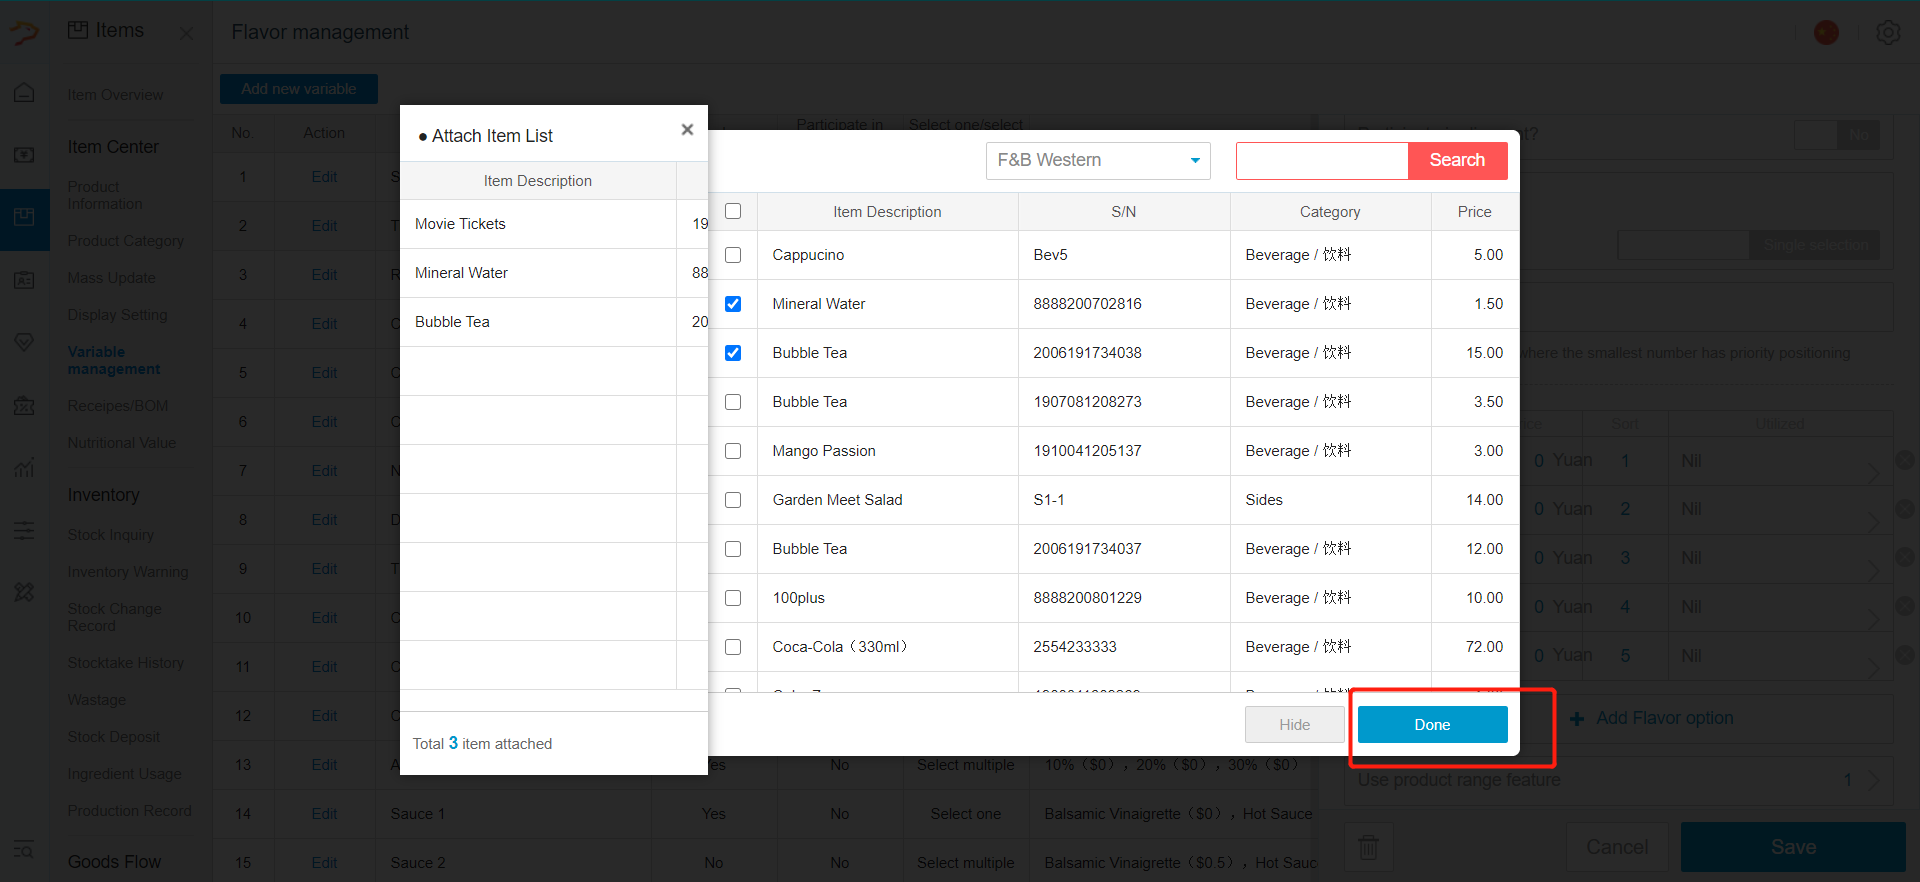Click the plus icon for Add Flavor option
Viewport: 1920px width, 882px height.
pyautogui.click(x=1577, y=719)
